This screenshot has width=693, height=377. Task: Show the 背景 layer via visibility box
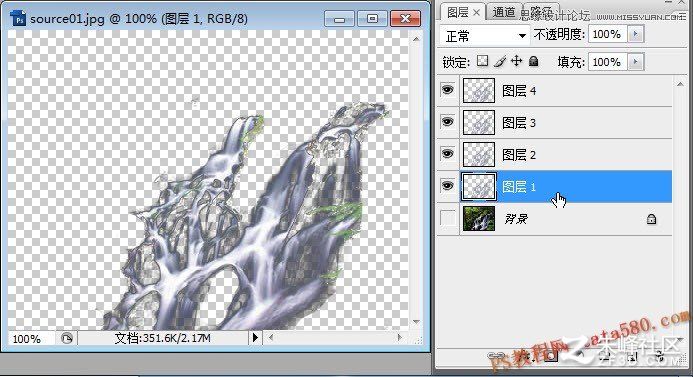click(x=447, y=218)
